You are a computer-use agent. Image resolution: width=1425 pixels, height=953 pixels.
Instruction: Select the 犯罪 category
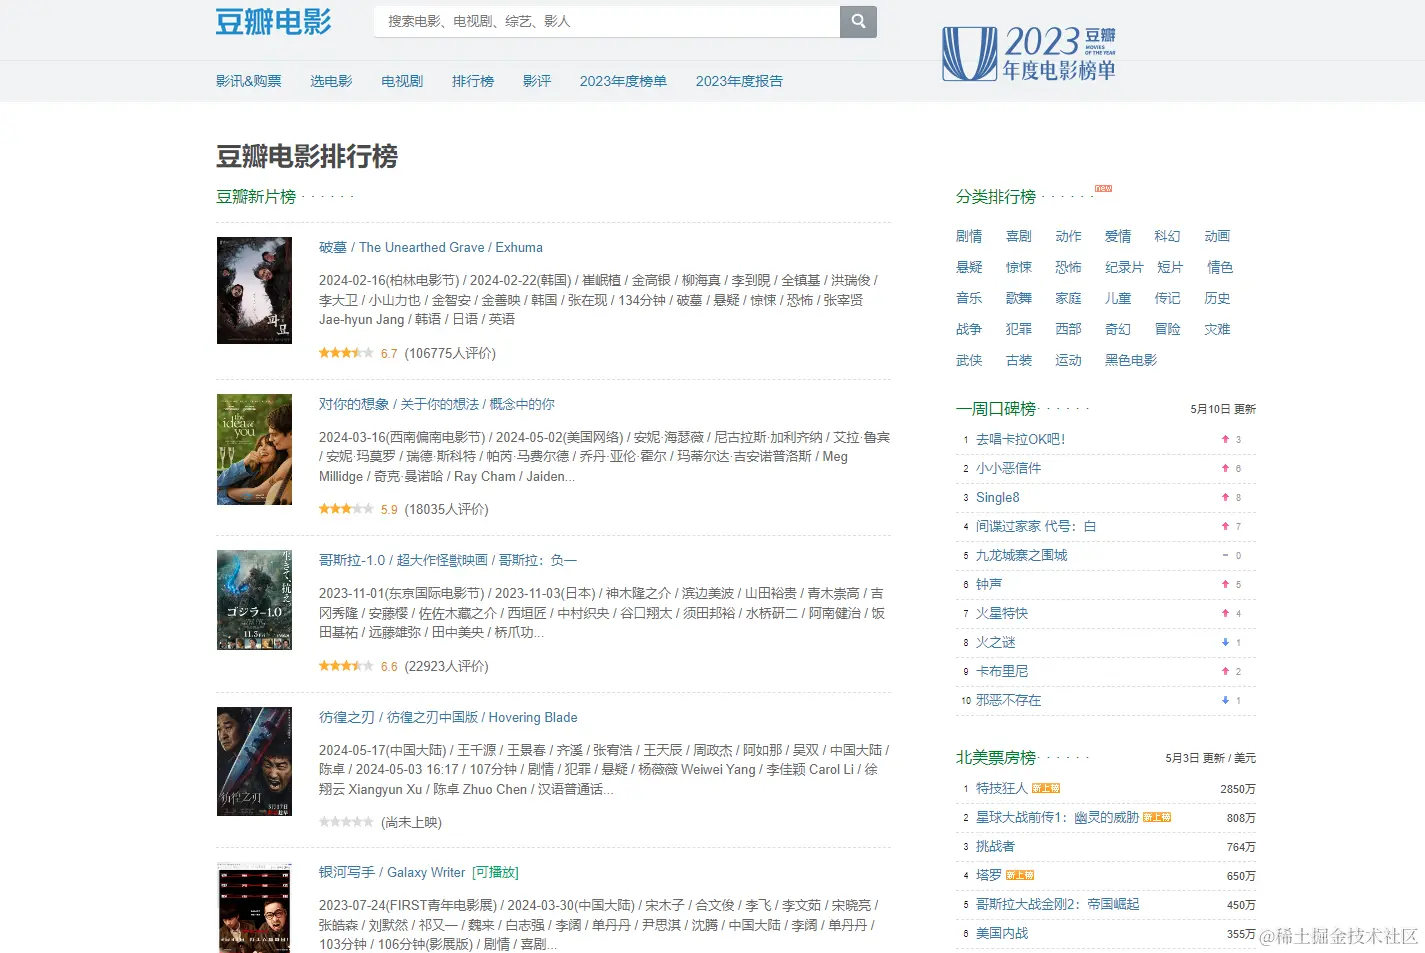[x=1019, y=329]
